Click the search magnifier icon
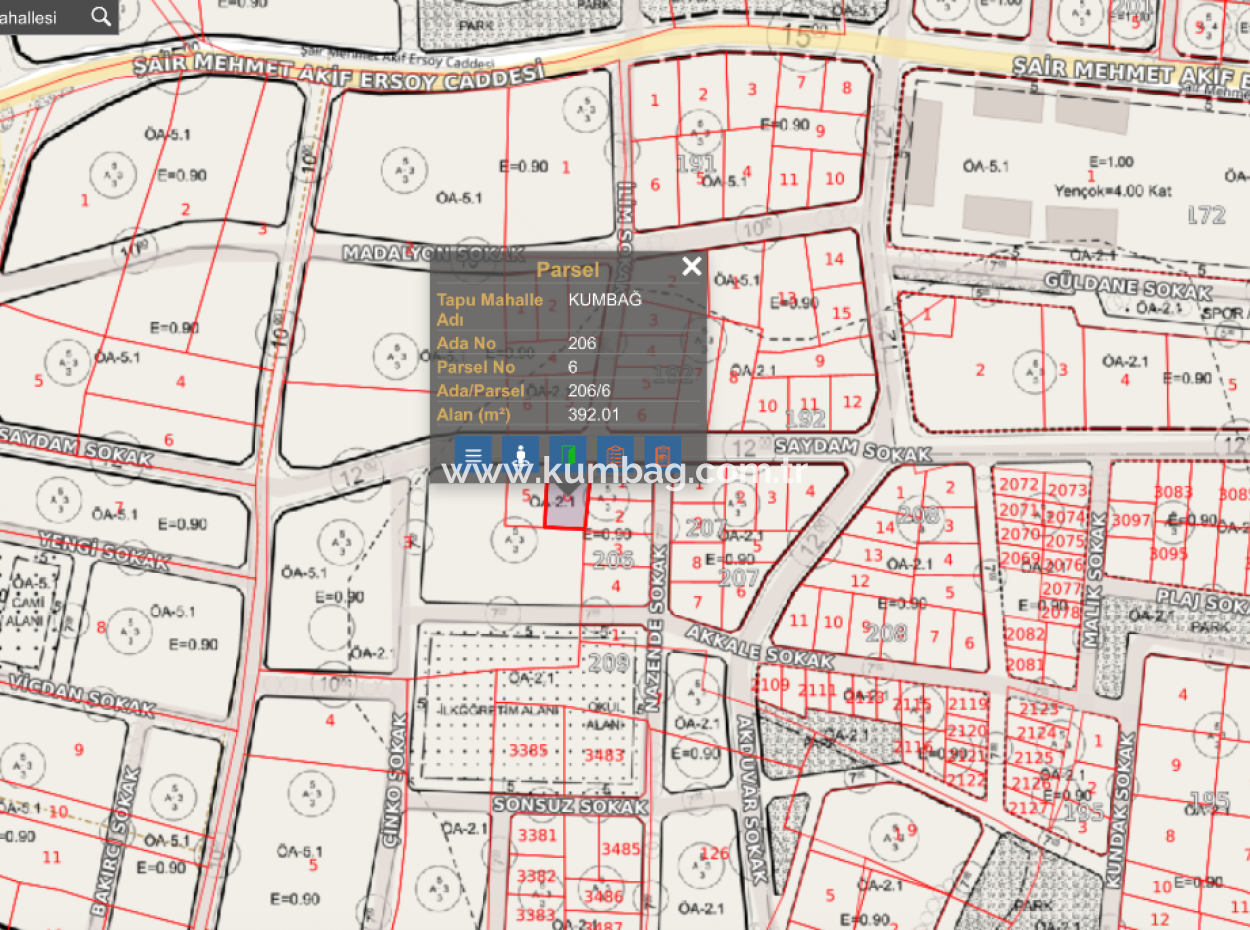The height and width of the screenshot is (930, 1250). click(99, 16)
